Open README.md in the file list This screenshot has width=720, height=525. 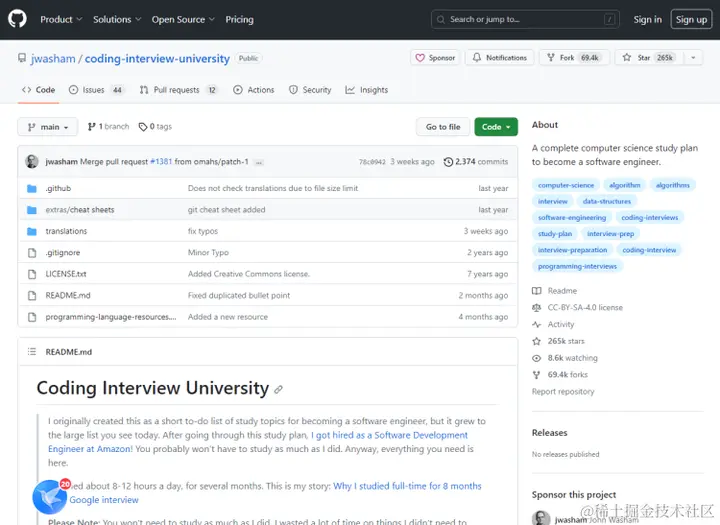pos(68,295)
